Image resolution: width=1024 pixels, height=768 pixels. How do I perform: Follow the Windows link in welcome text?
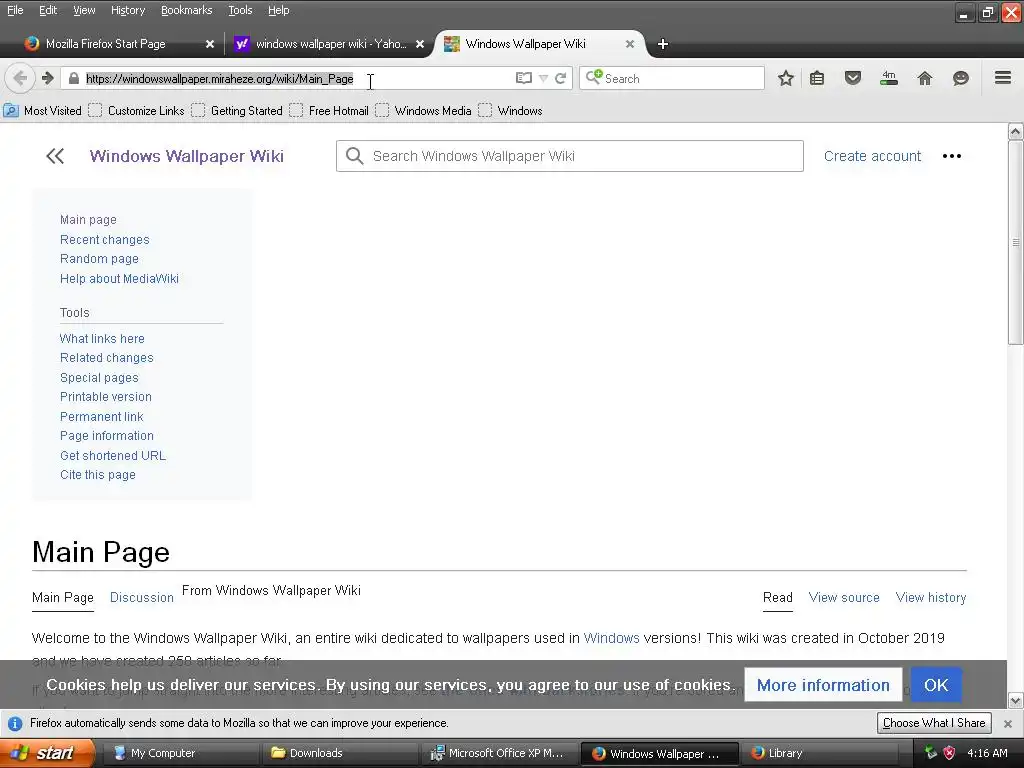(x=611, y=638)
